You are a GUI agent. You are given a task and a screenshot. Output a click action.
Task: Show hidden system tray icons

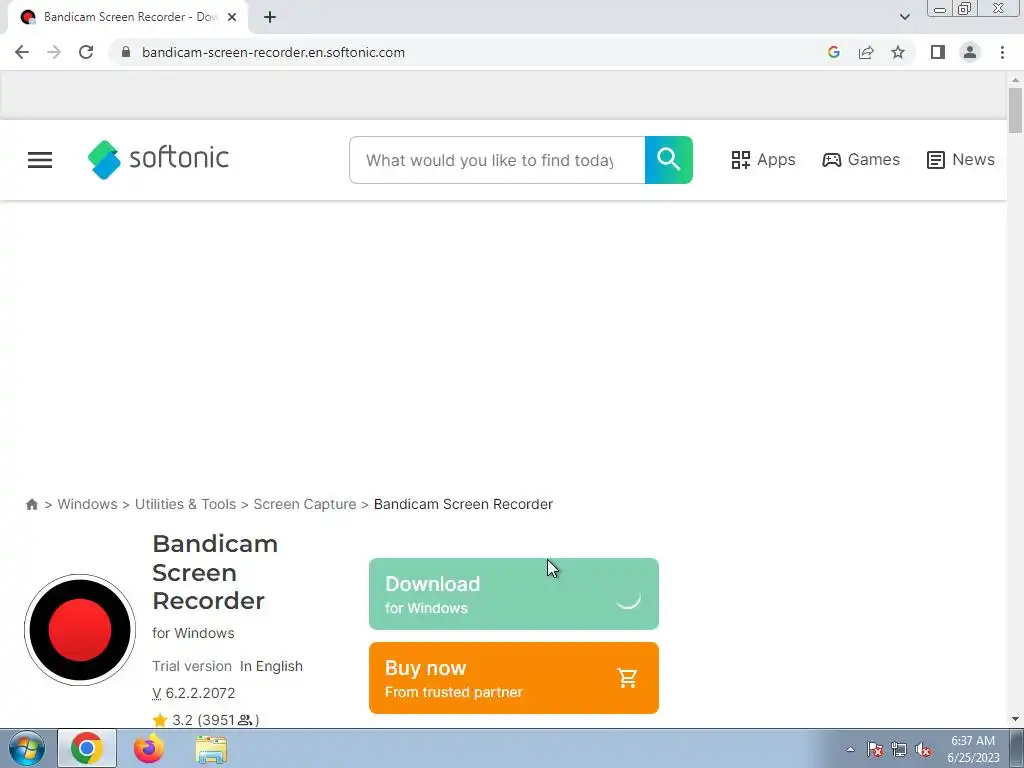point(850,750)
